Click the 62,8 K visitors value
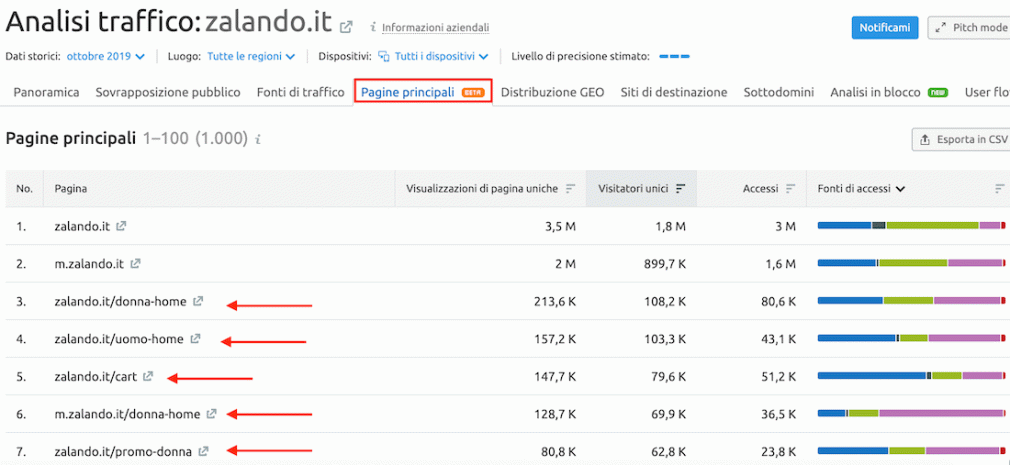 click(667, 451)
